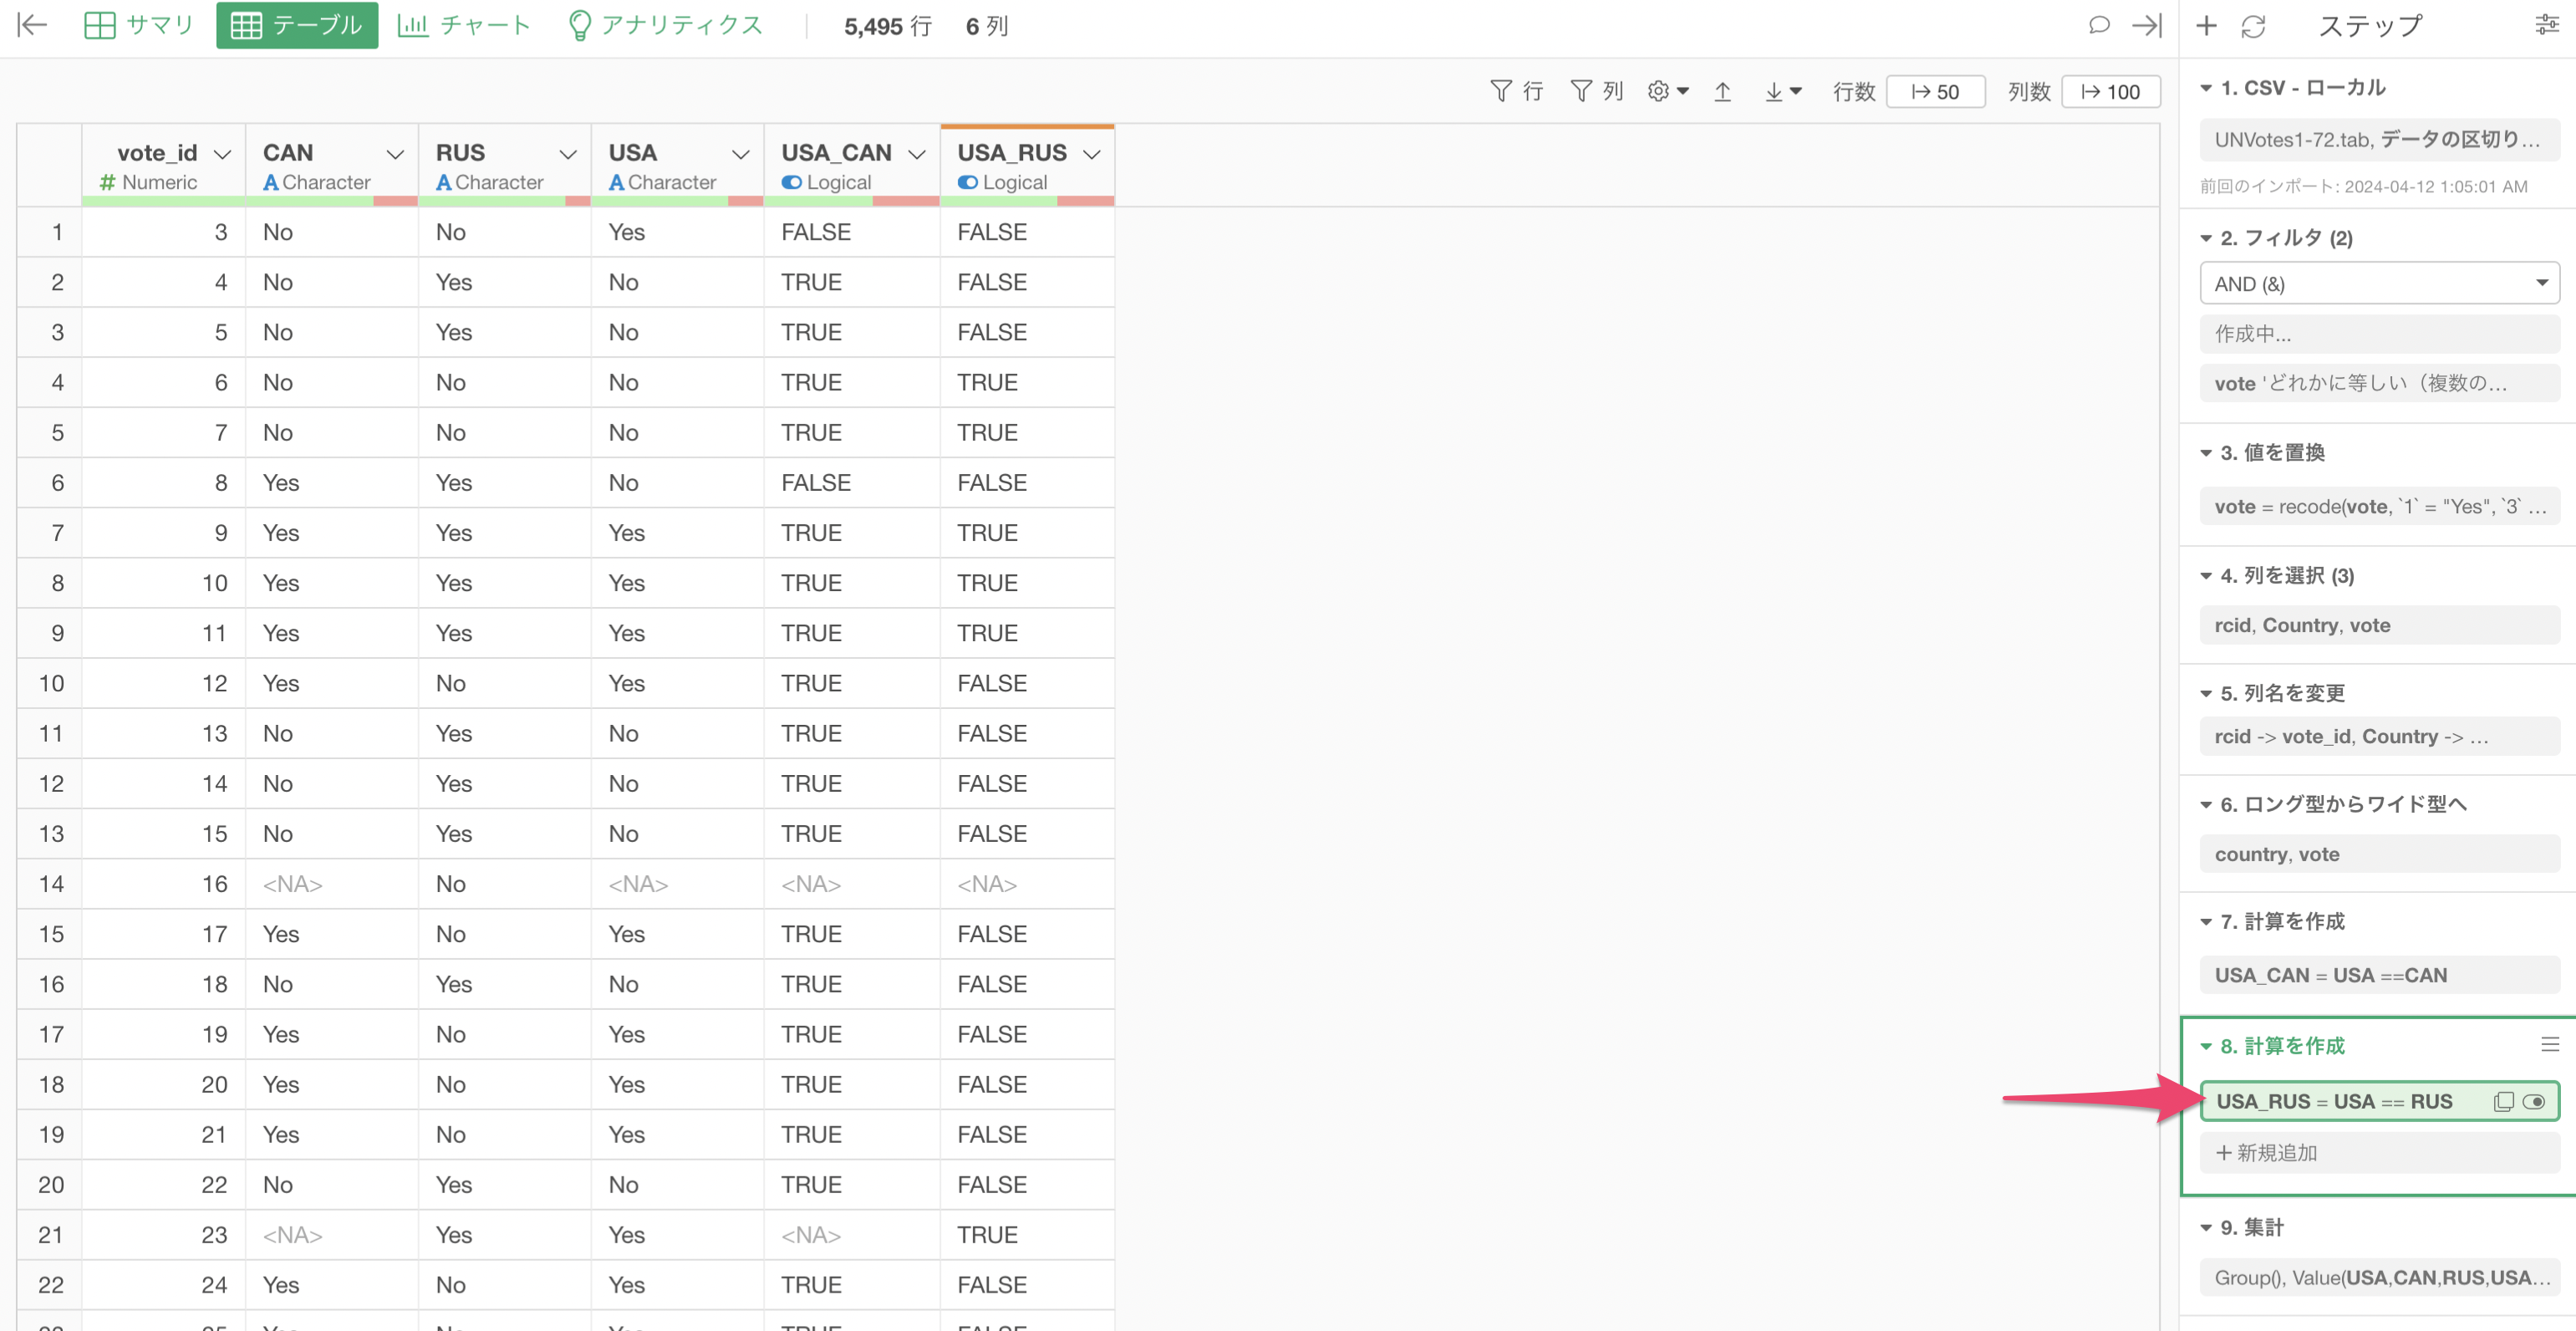Open the UNVotes1-72.tab data source step

2379,140
